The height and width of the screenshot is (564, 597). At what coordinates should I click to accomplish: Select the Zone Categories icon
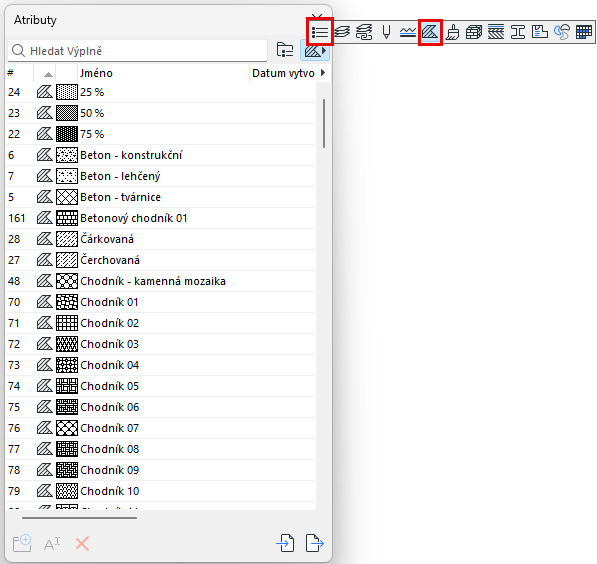(x=540, y=32)
